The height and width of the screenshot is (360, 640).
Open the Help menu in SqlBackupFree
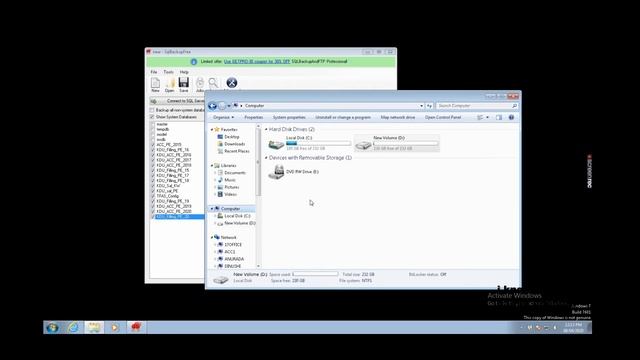click(x=184, y=72)
